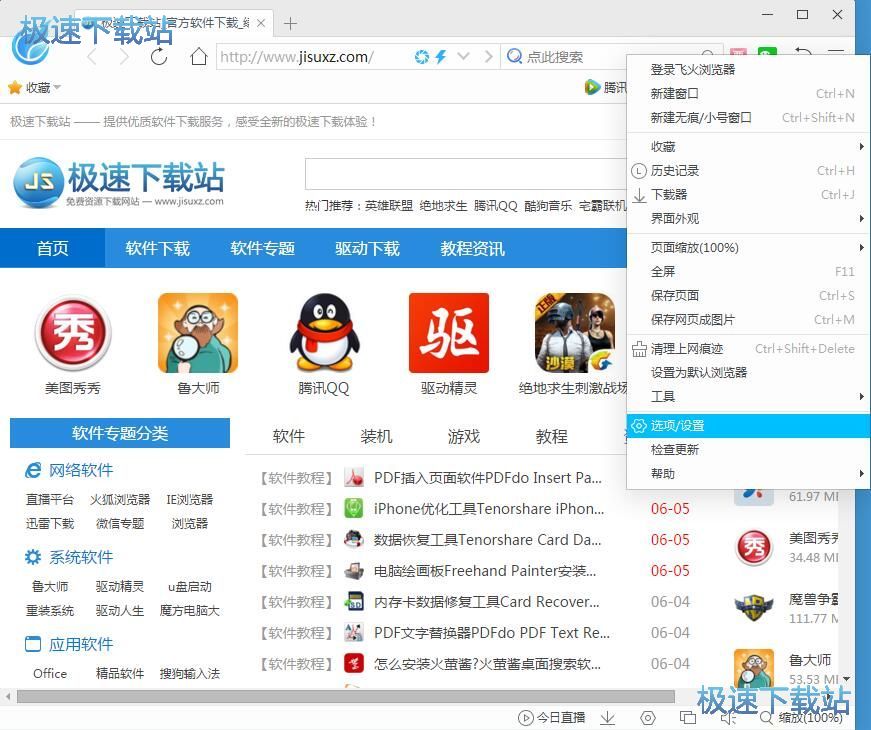Open the 腾讯QQ penguin icon

(324, 332)
